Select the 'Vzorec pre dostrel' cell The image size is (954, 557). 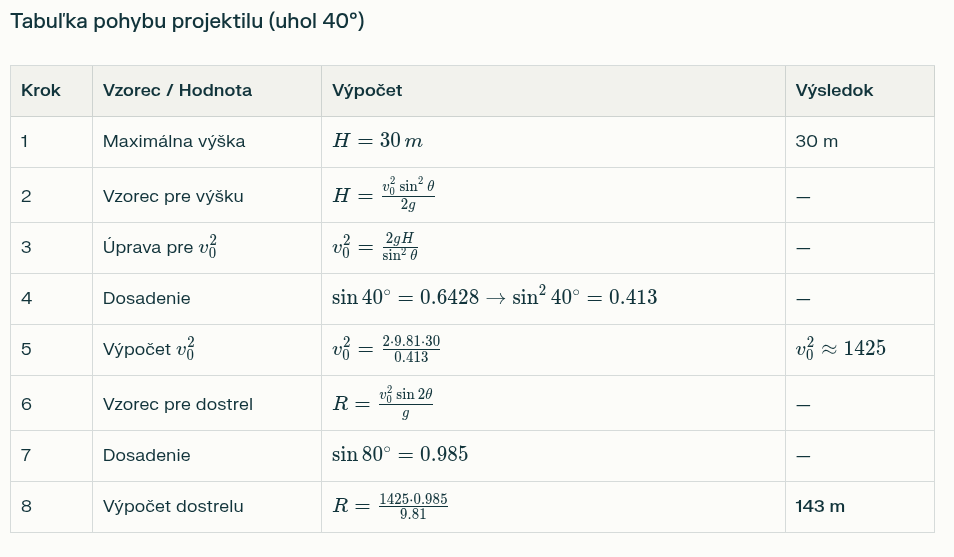click(178, 404)
